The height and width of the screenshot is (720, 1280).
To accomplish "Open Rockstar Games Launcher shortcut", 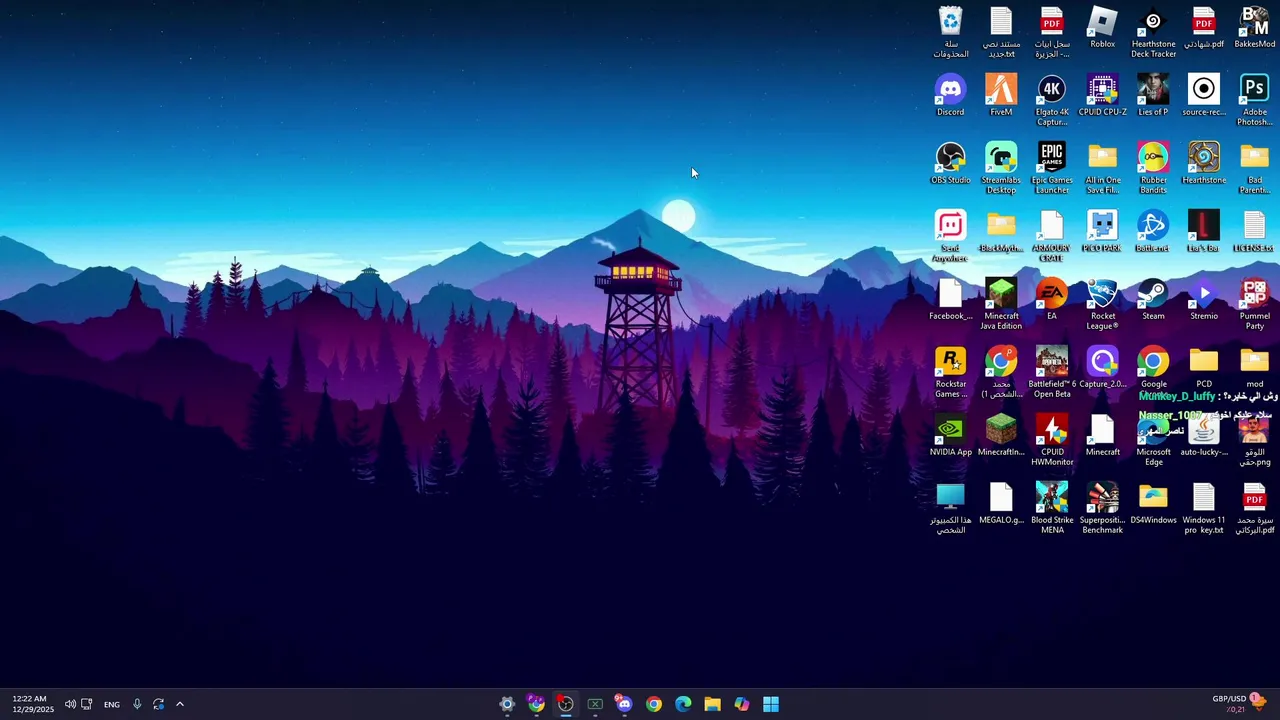I will point(950,372).
